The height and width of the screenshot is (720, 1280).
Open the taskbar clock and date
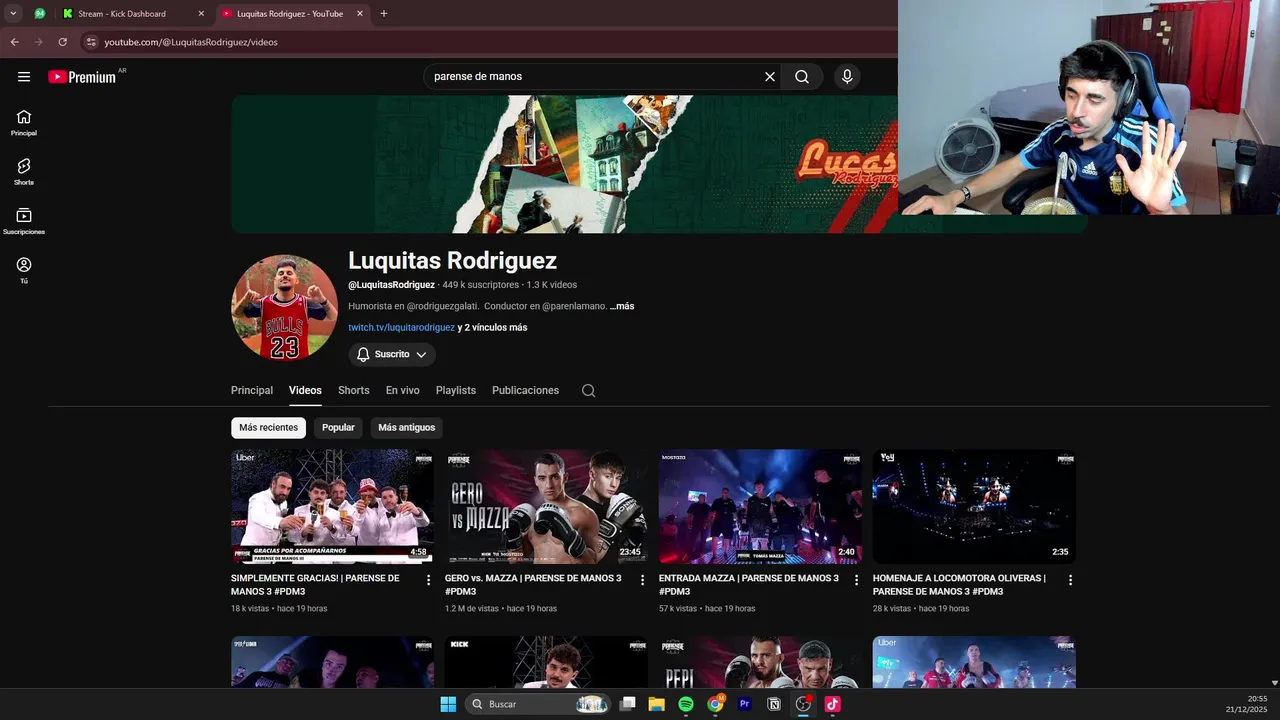click(x=1247, y=704)
